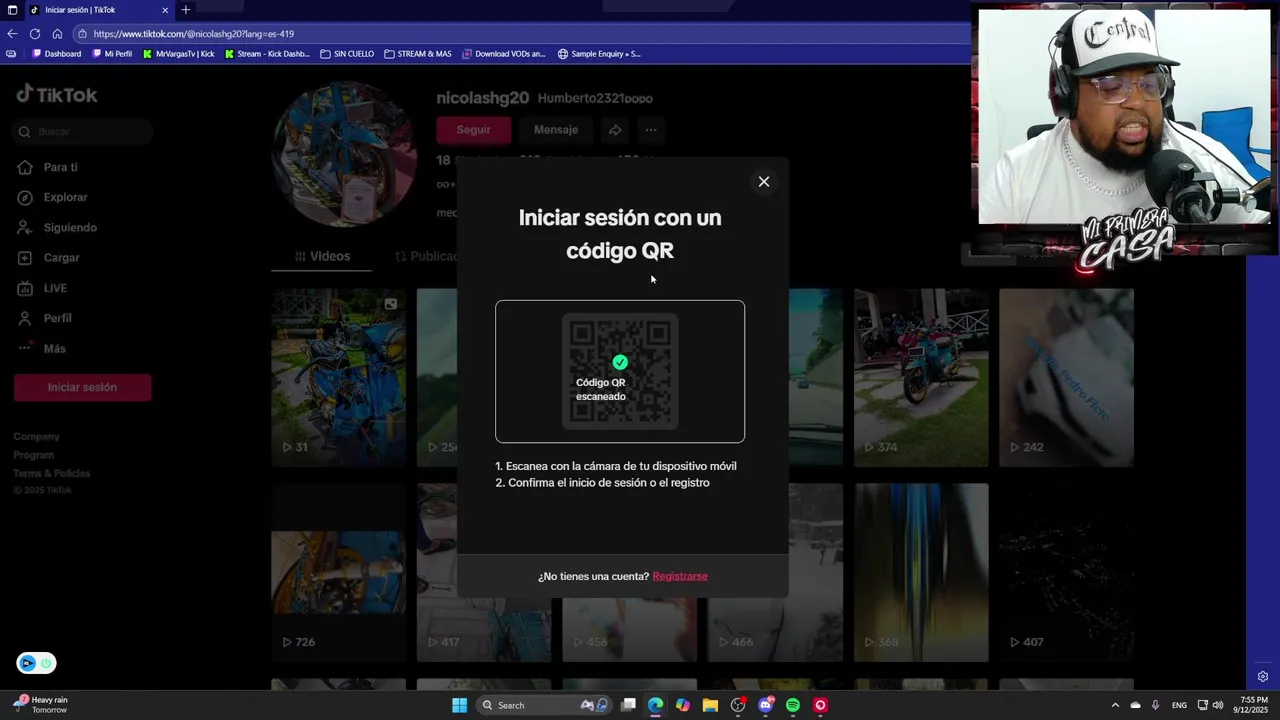Open the settings gear at page corner
Viewport: 1280px width, 720px height.
1263,677
